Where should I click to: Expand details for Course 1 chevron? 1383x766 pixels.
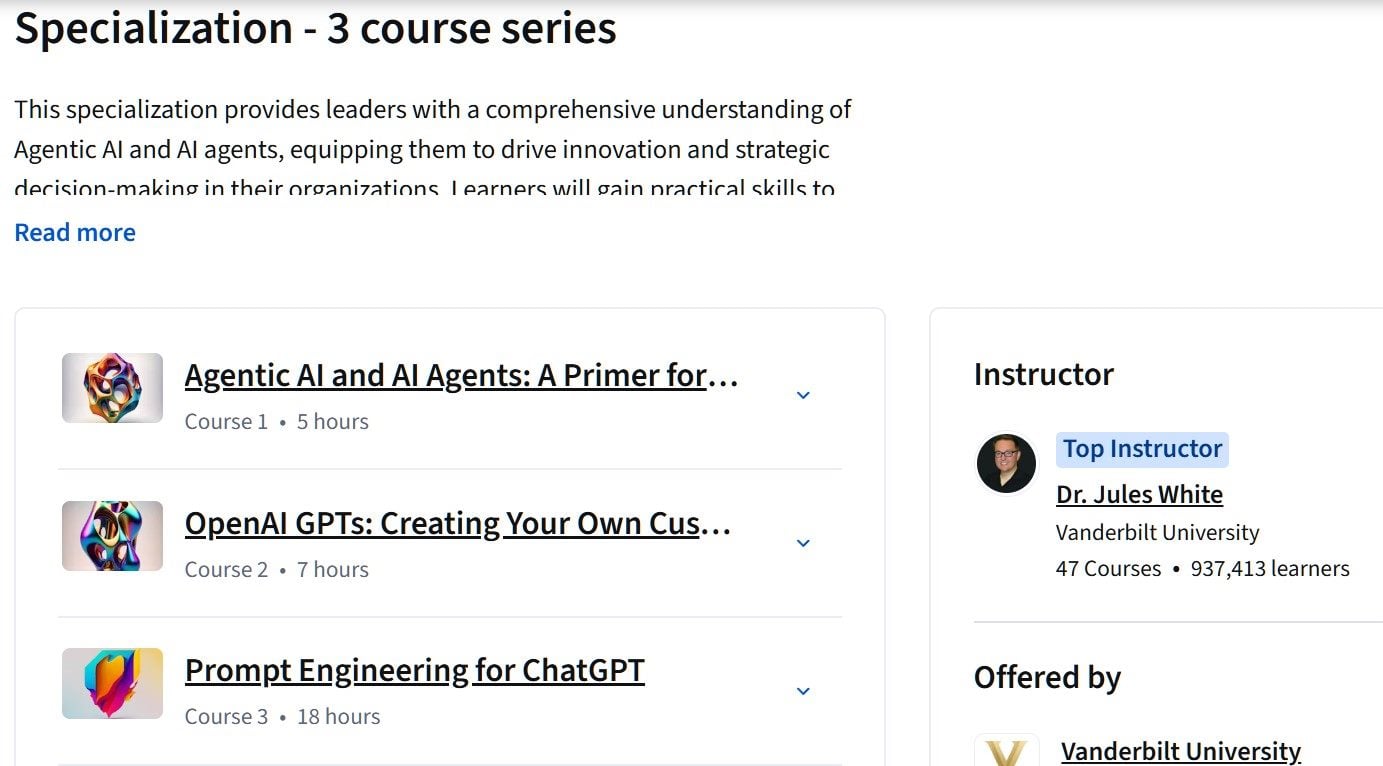tap(803, 395)
